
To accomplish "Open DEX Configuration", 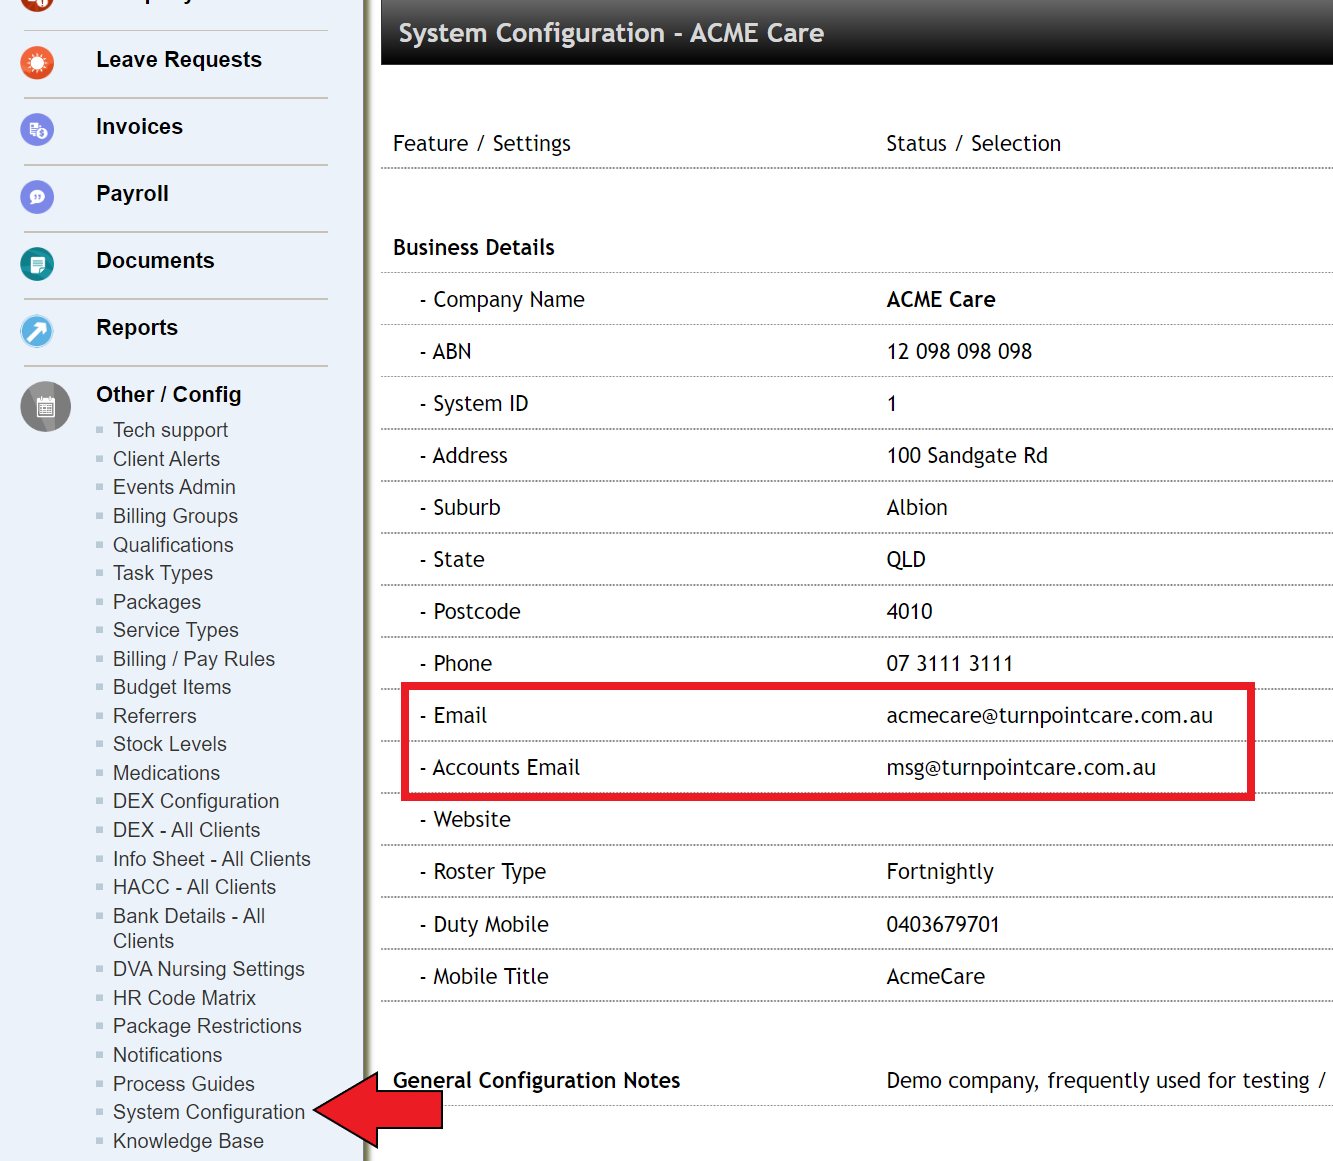I will [196, 801].
